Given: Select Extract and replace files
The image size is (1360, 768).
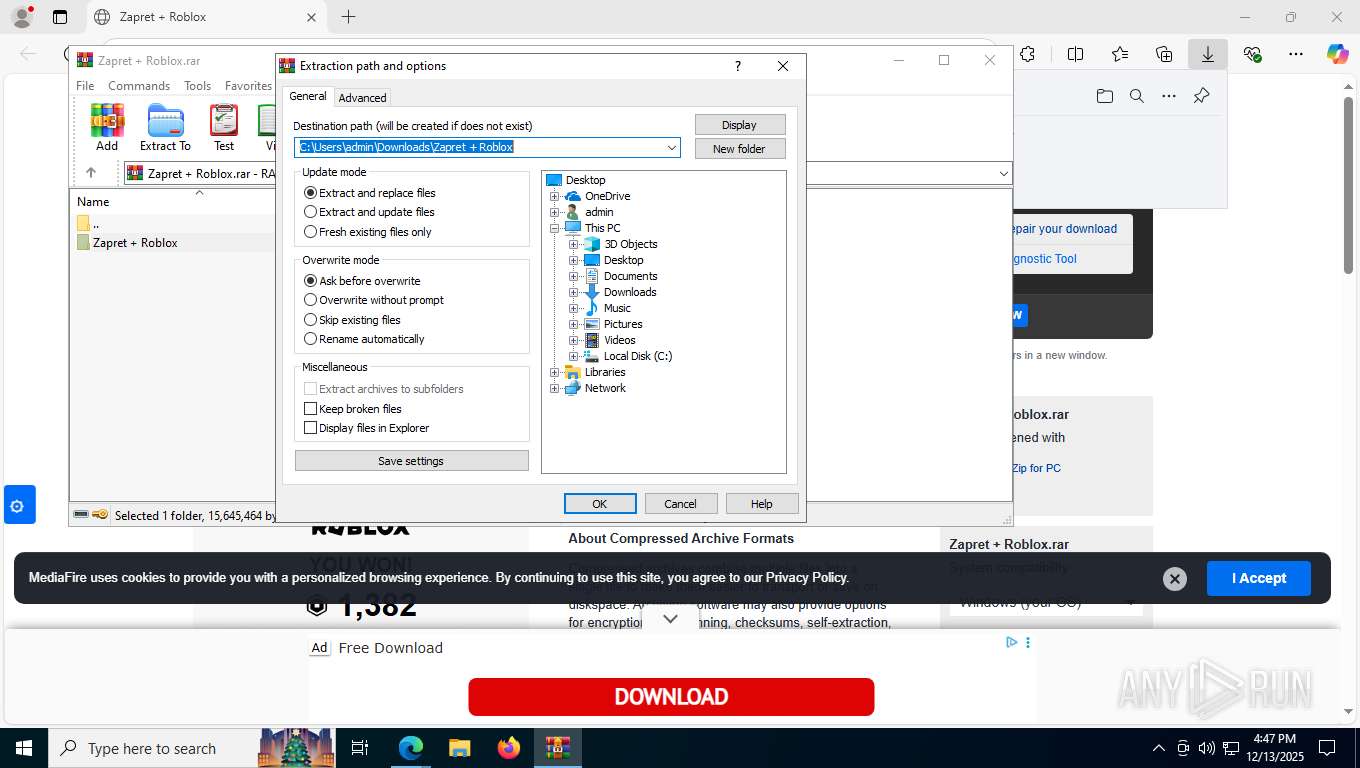Looking at the screenshot, I should click(x=370, y=193).
